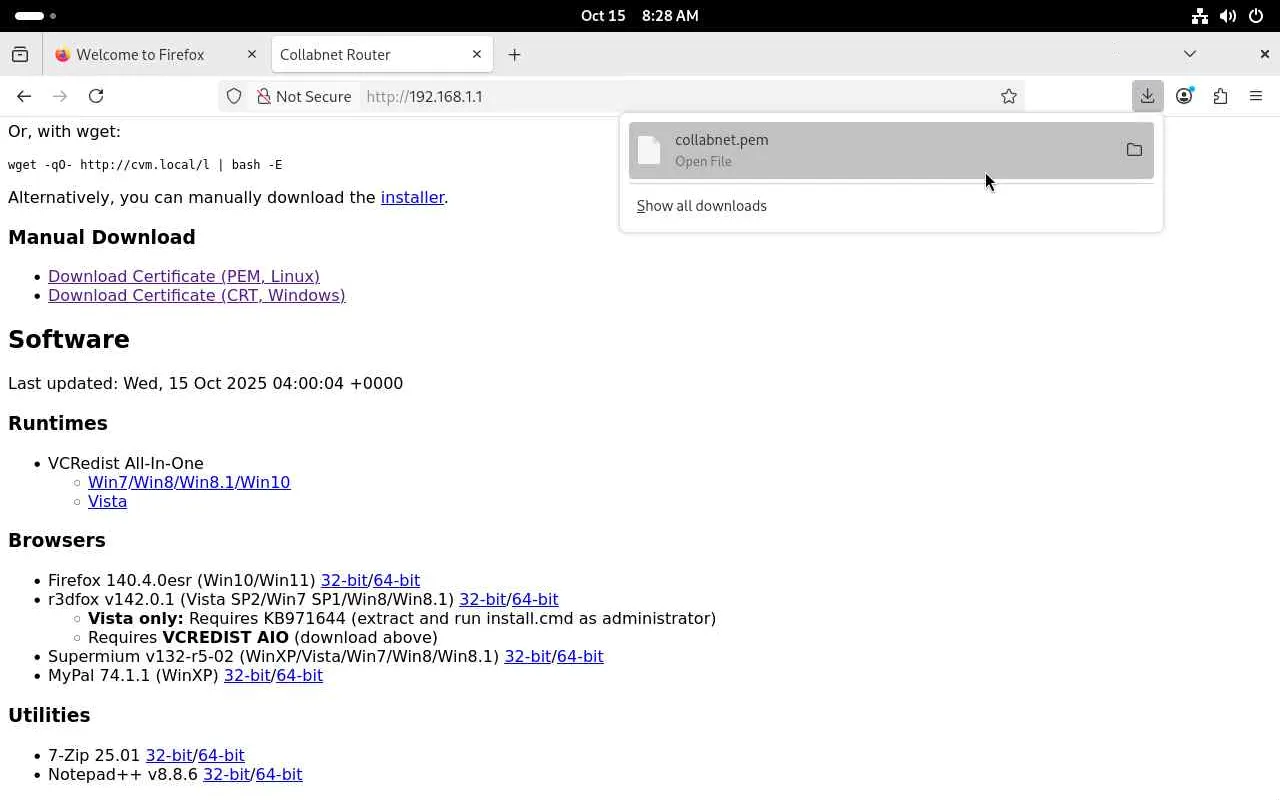
Task: Open the clock and calendar menu
Action: click(640, 16)
